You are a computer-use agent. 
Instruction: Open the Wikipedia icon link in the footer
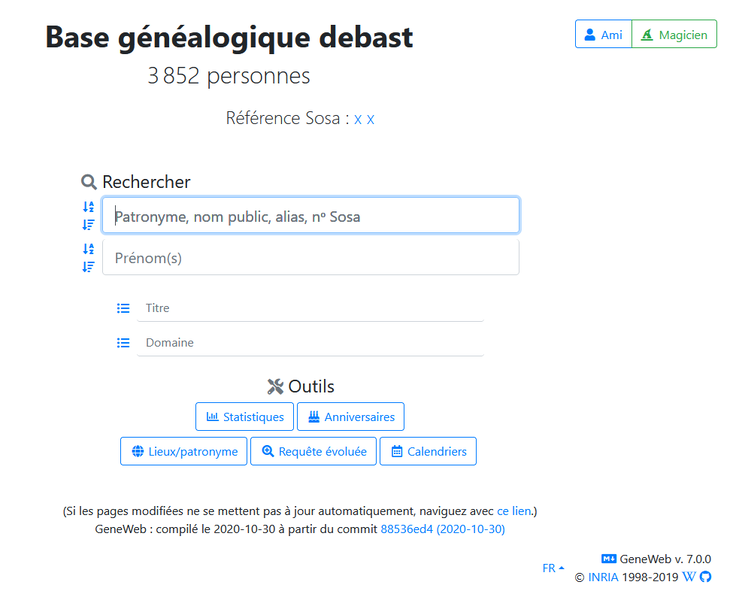pos(689,577)
